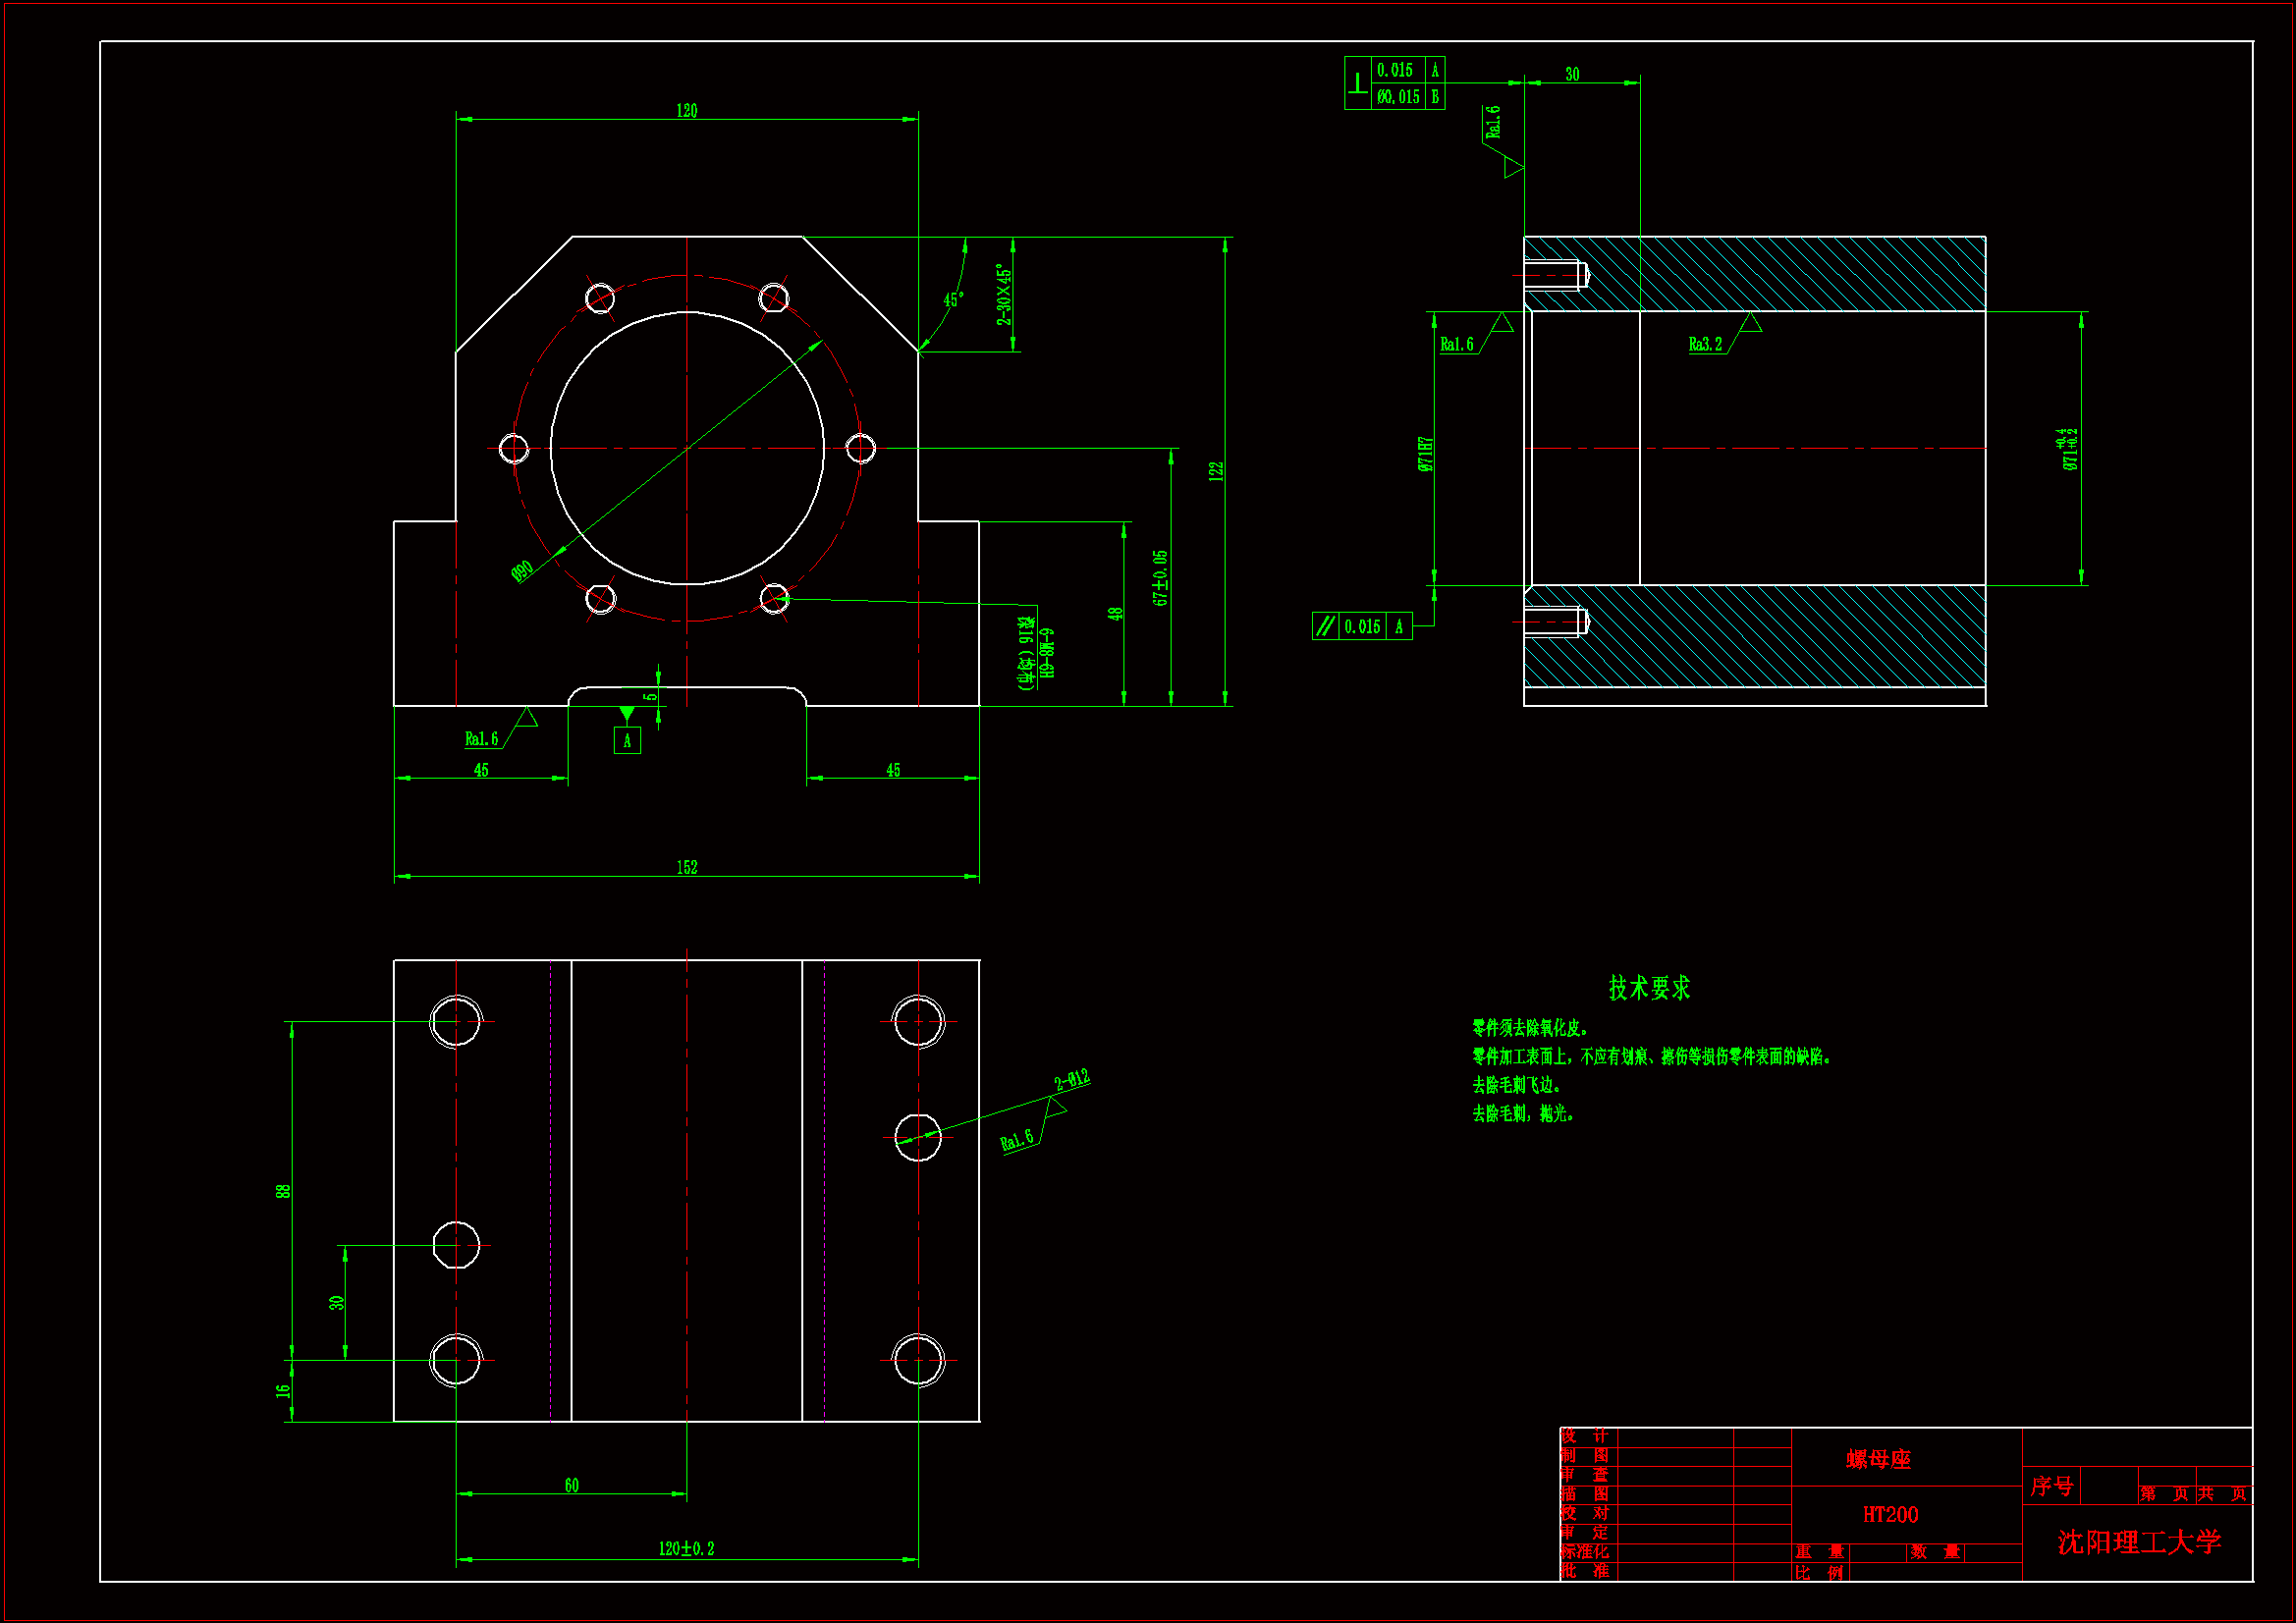Click the 45° angle dimension
This screenshot has width=2296, height=1623.
coord(953,300)
